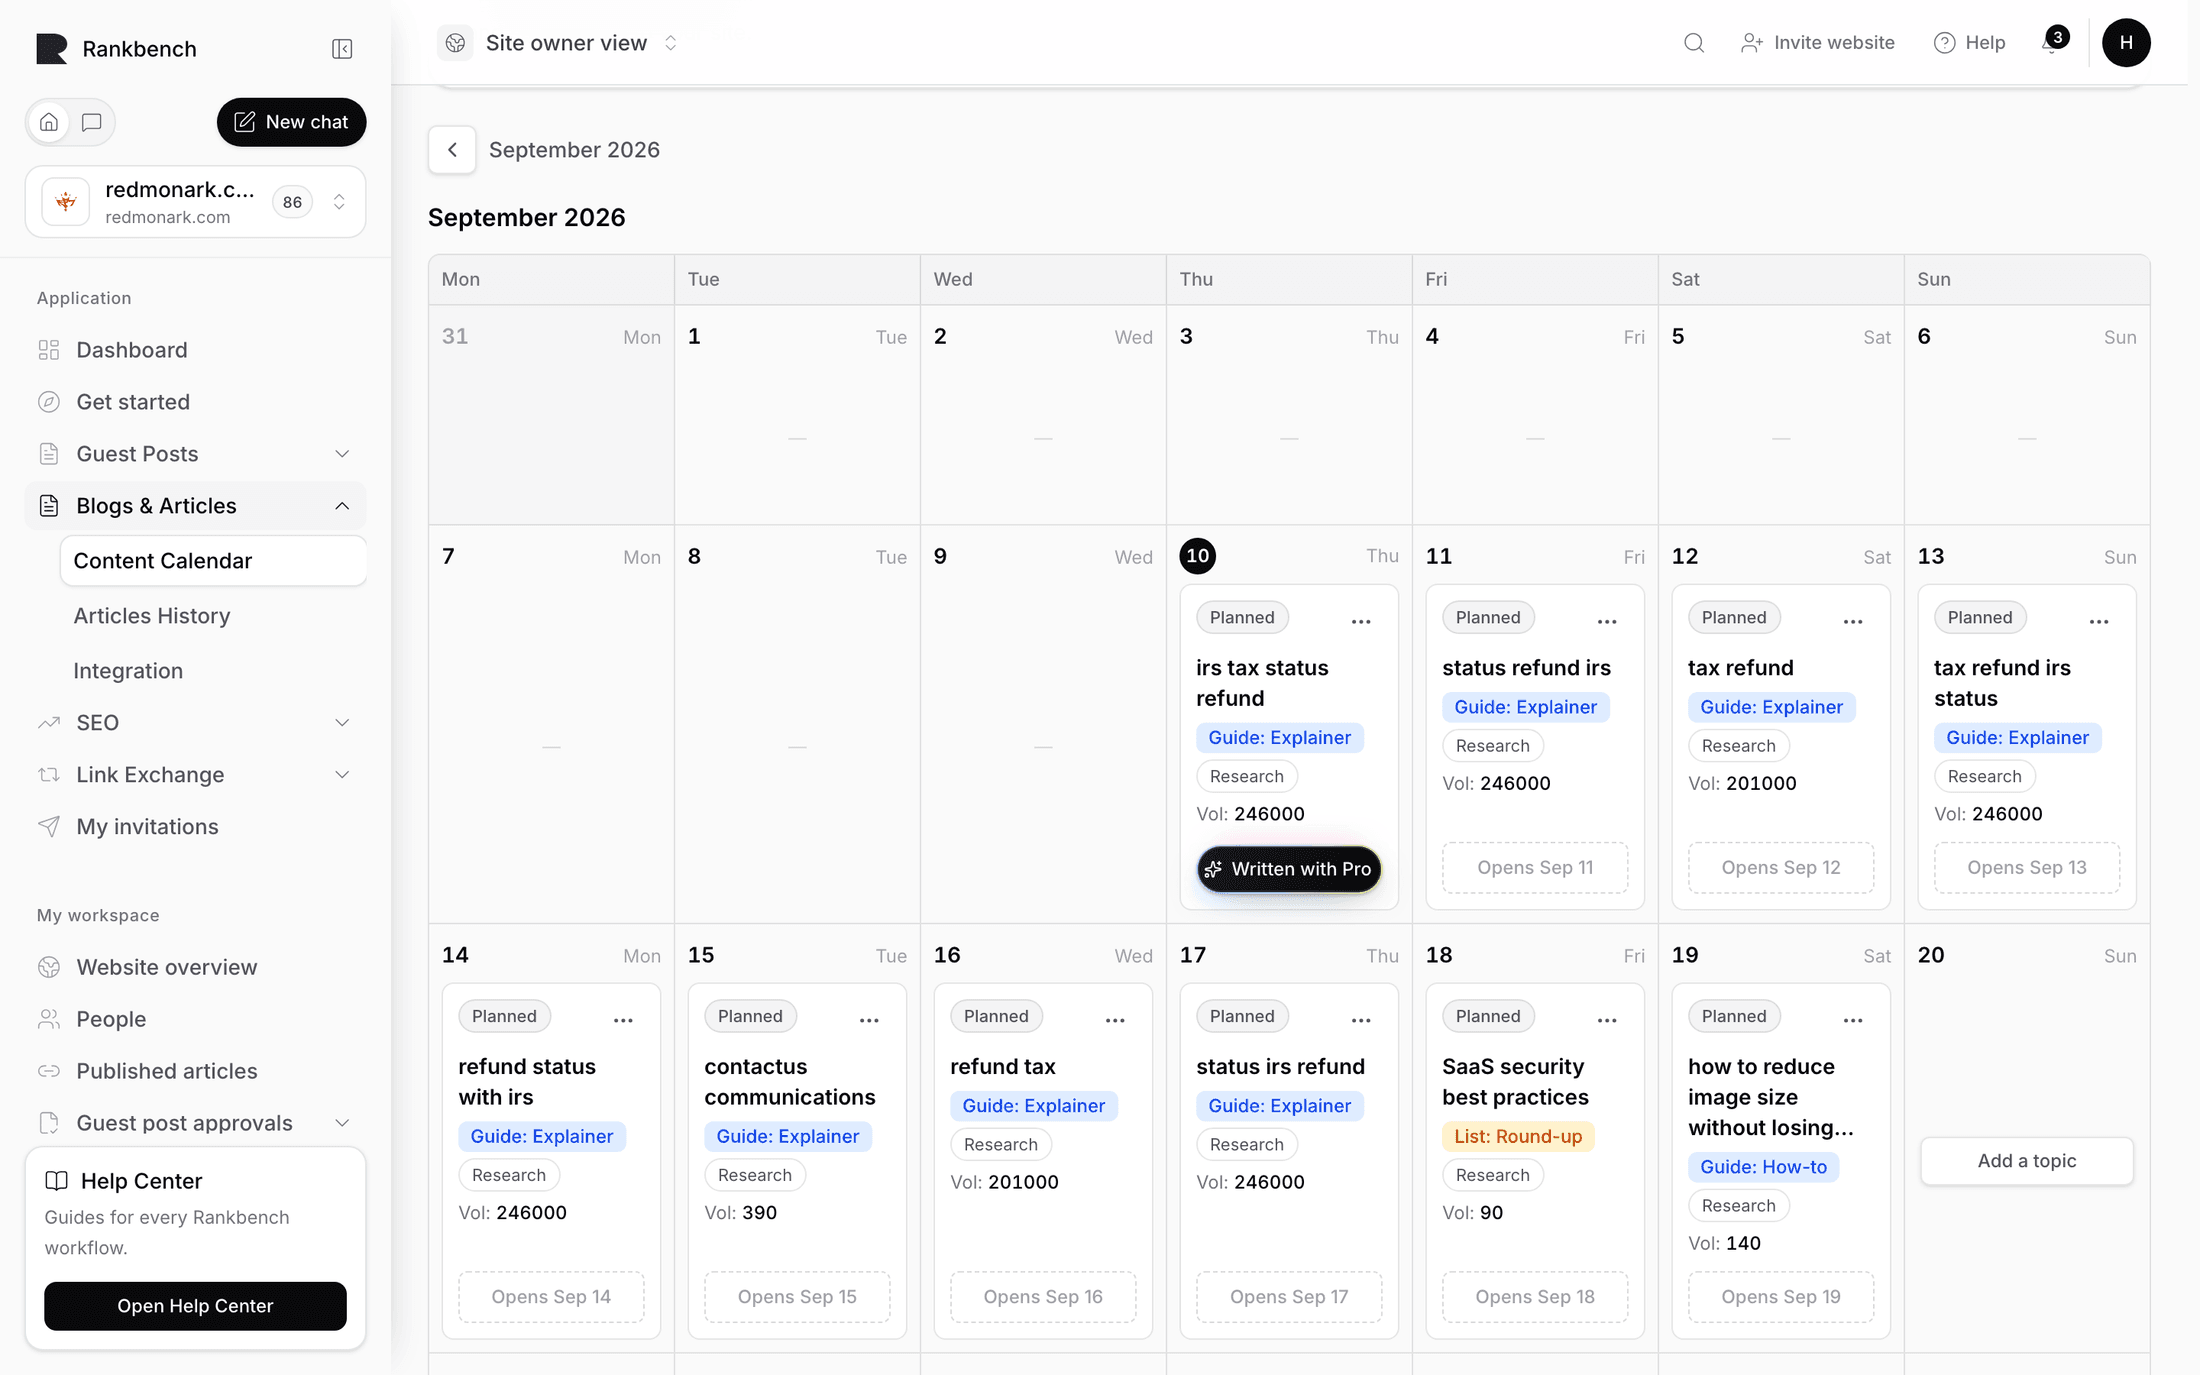Open the Help link in header
The height and width of the screenshot is (1375, 2200).
click(1969, 43)
